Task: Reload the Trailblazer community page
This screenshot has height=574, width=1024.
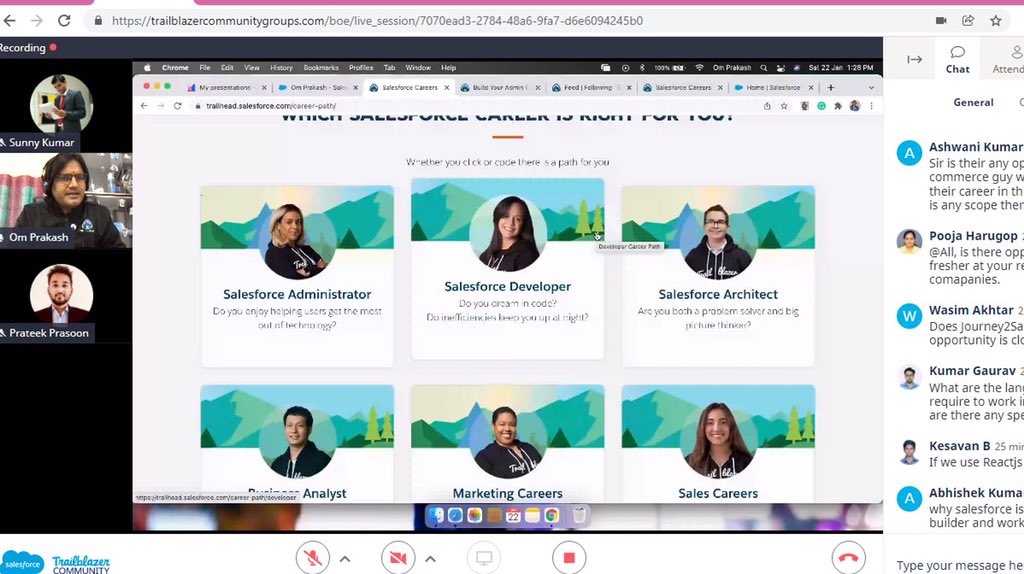Action: 64,21
